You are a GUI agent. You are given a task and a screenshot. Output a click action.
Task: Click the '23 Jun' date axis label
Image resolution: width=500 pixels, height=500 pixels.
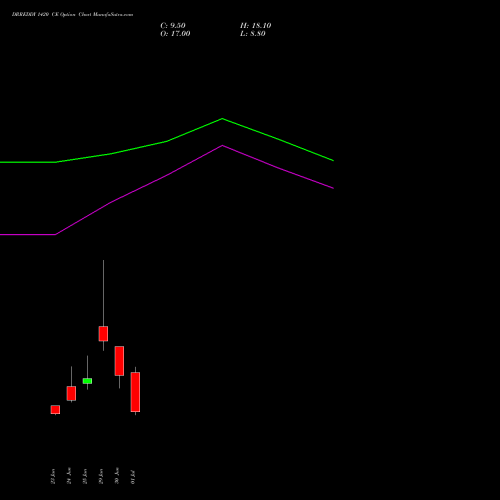point(53,476)
